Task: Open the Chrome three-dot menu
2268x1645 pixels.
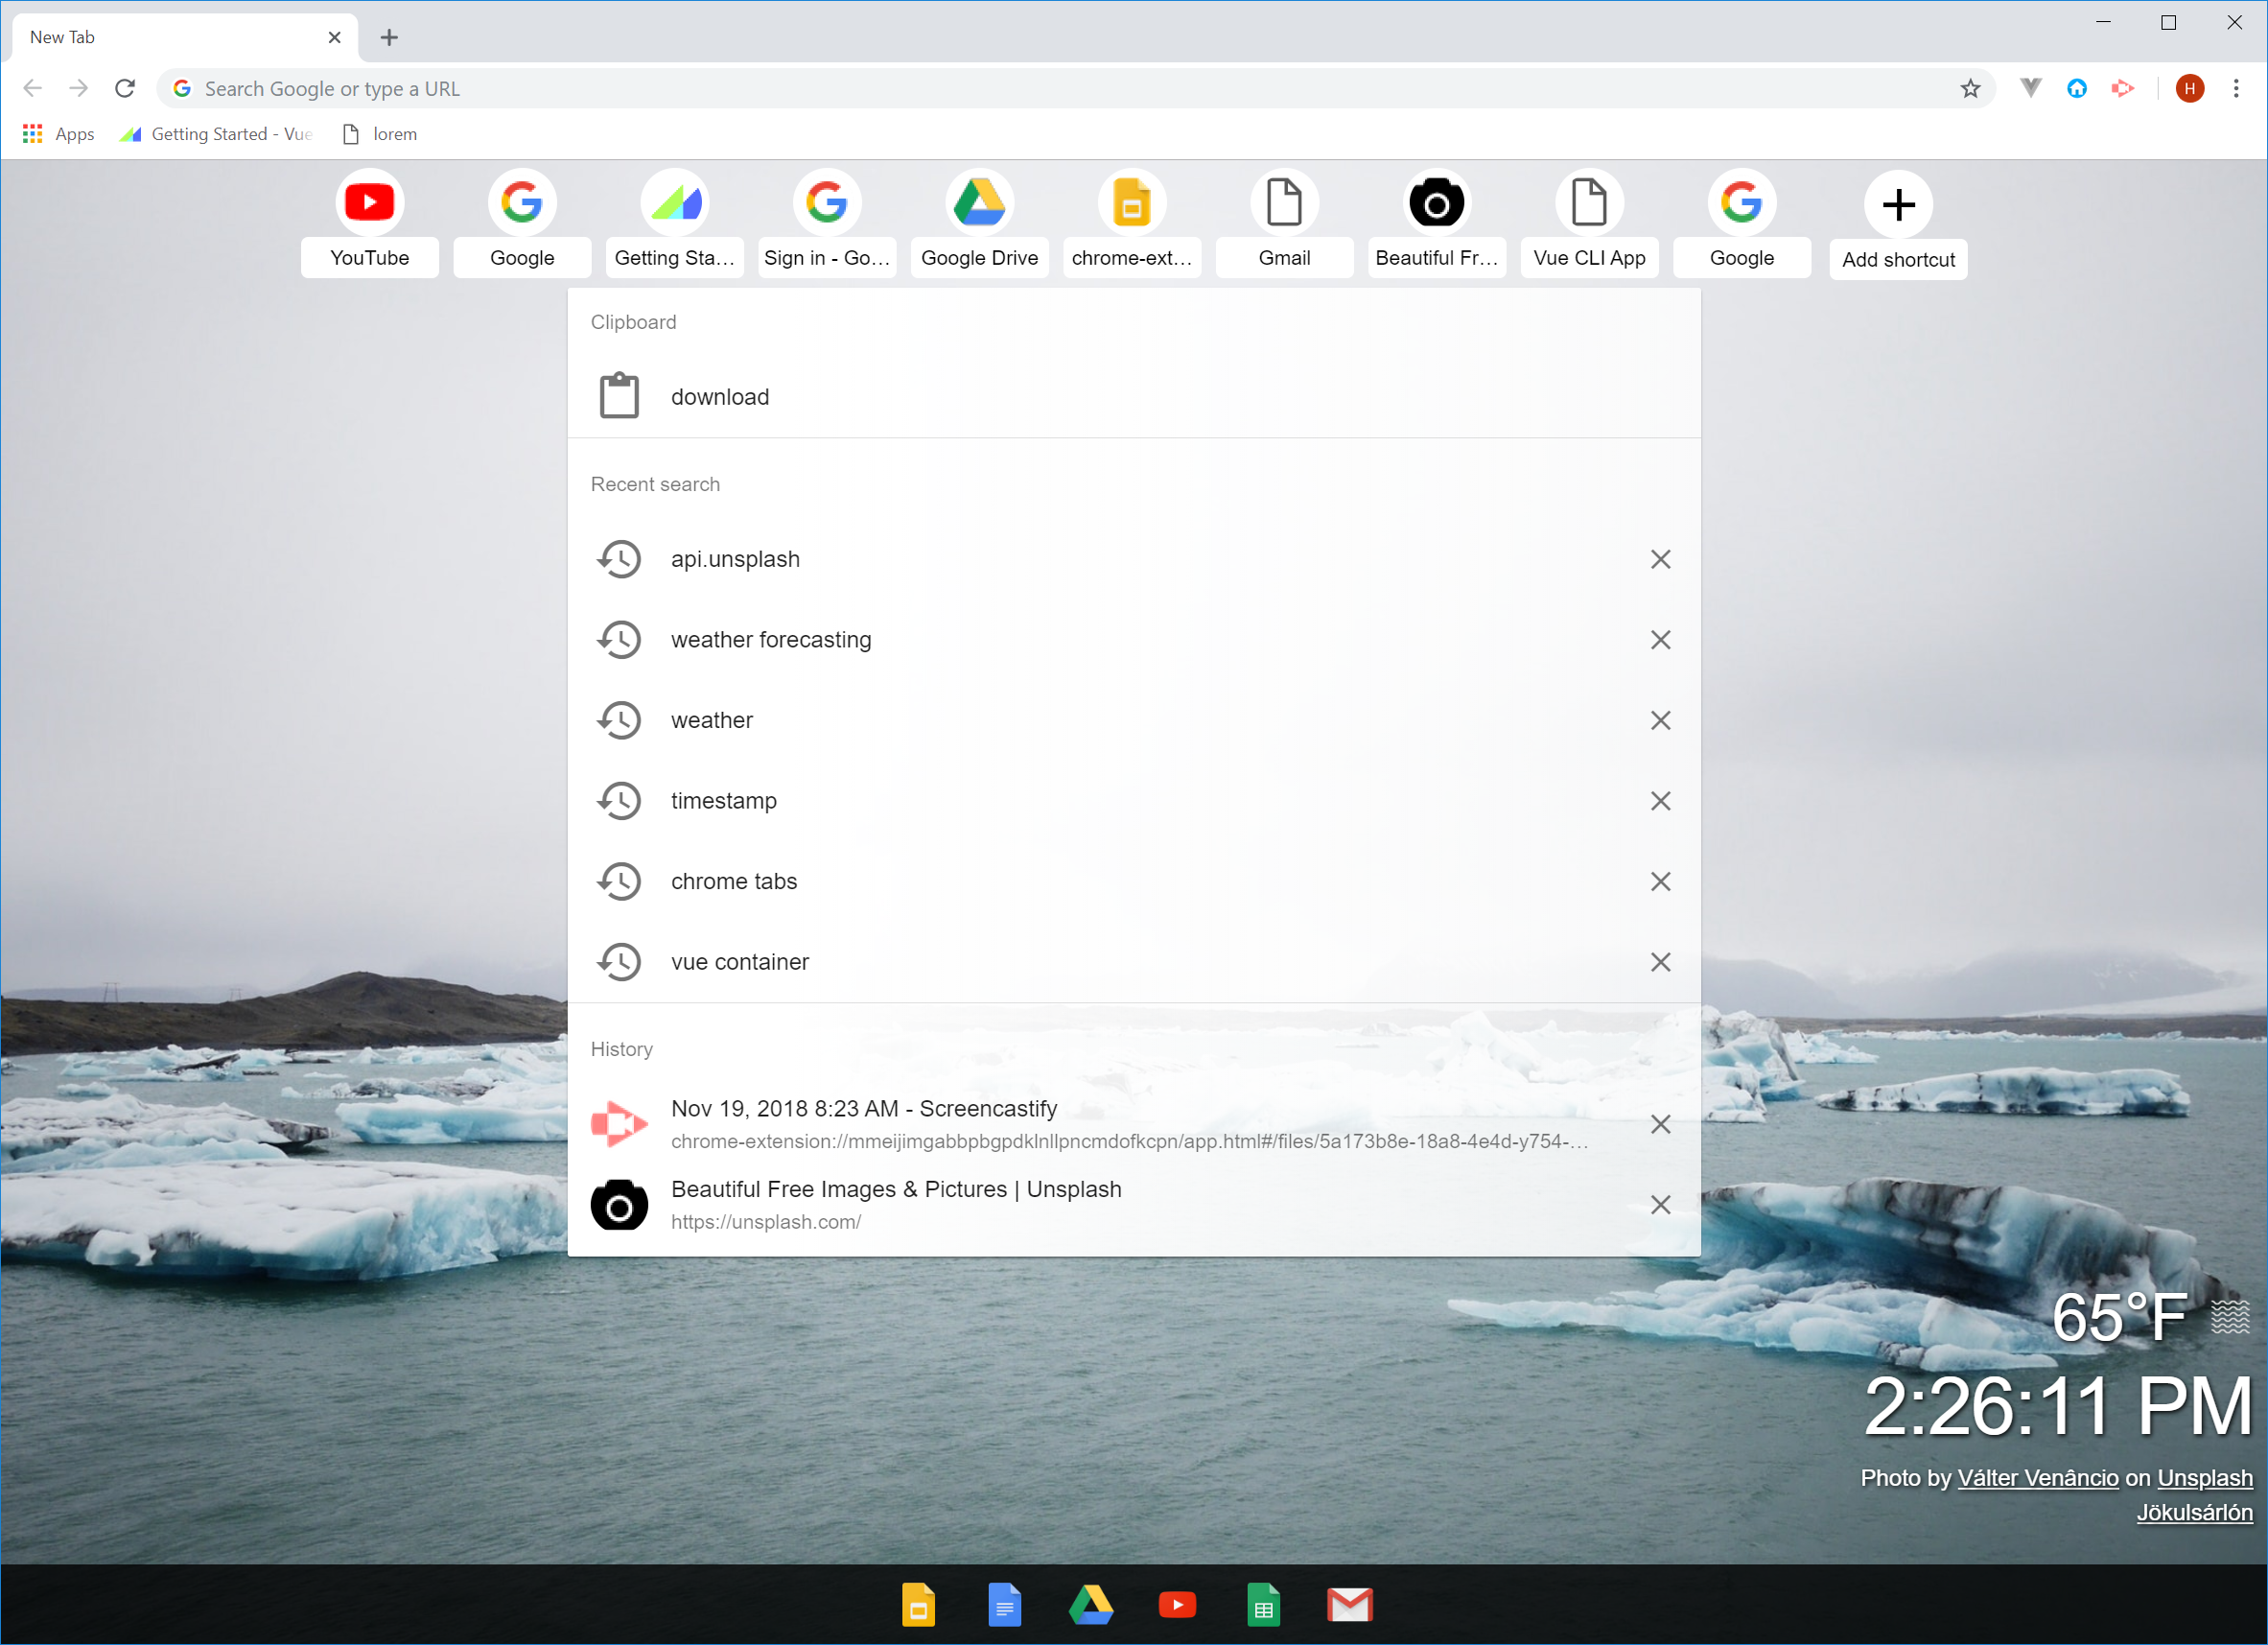Action: (2236, 88)
